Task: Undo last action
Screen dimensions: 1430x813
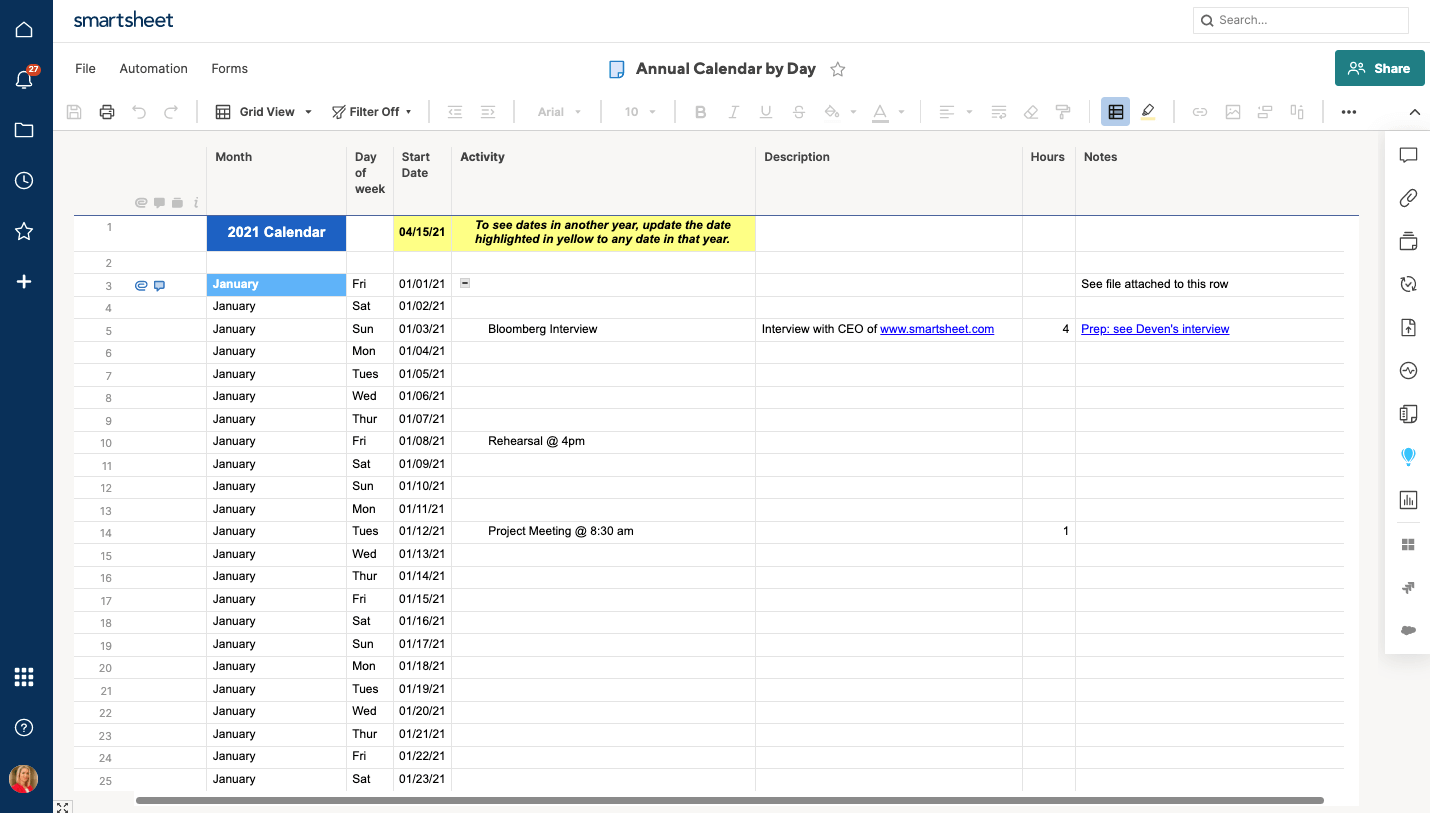Action: point(139,112)
